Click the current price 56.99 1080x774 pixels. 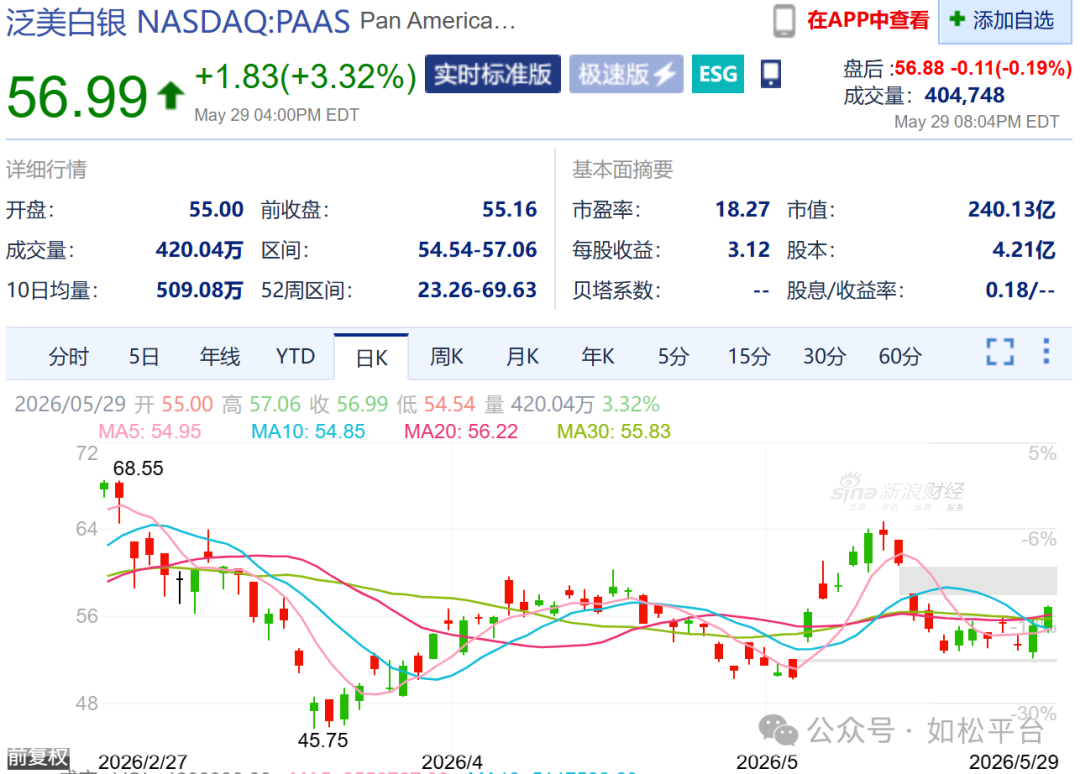(x=77, y=96)
